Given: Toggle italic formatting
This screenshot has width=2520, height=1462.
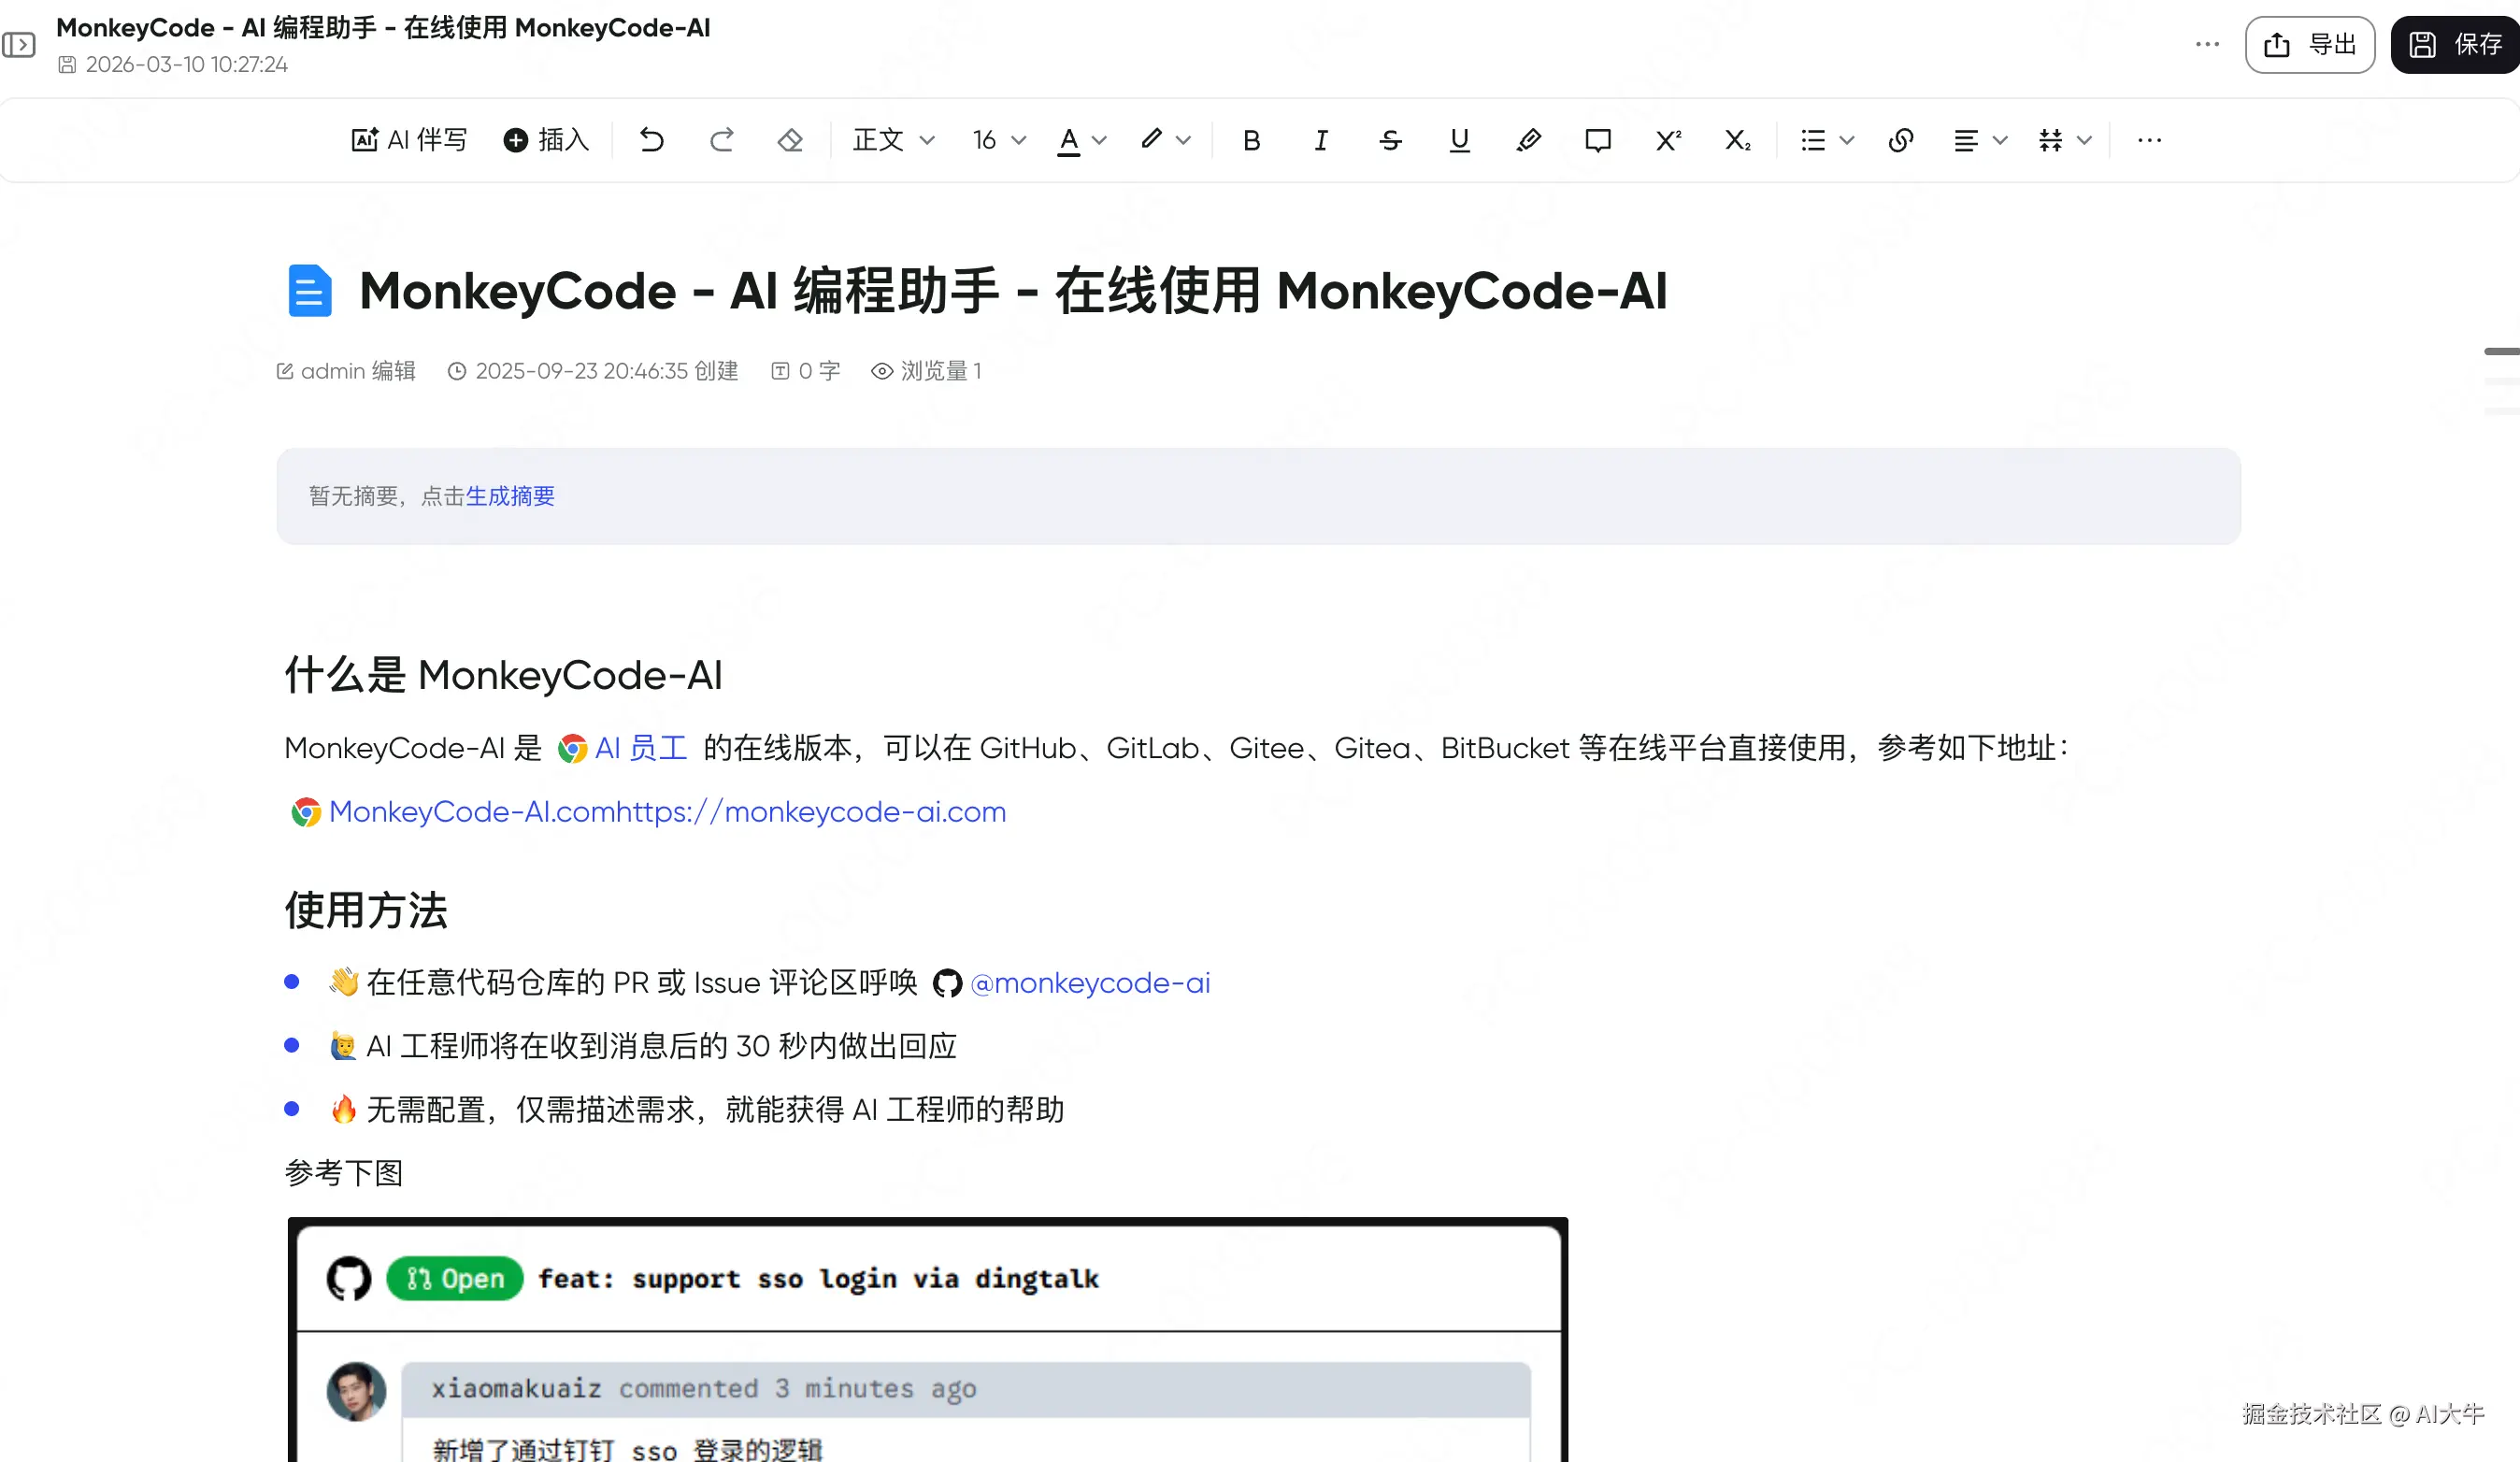Looking at the screenshot, I should 1320,140.
